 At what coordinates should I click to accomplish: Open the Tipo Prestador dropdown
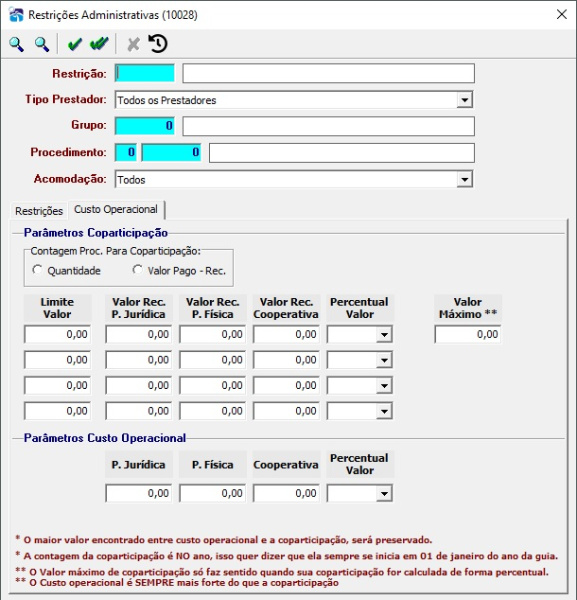[465, 100]
